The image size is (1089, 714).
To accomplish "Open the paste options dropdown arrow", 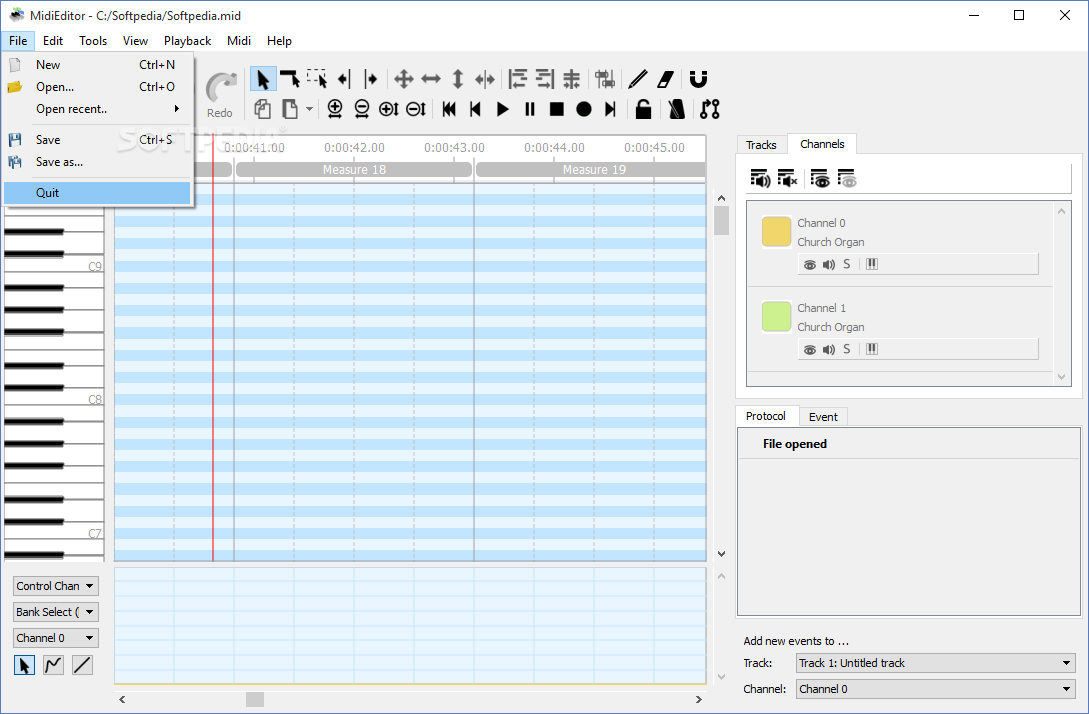I will click(x=309, y=109).
